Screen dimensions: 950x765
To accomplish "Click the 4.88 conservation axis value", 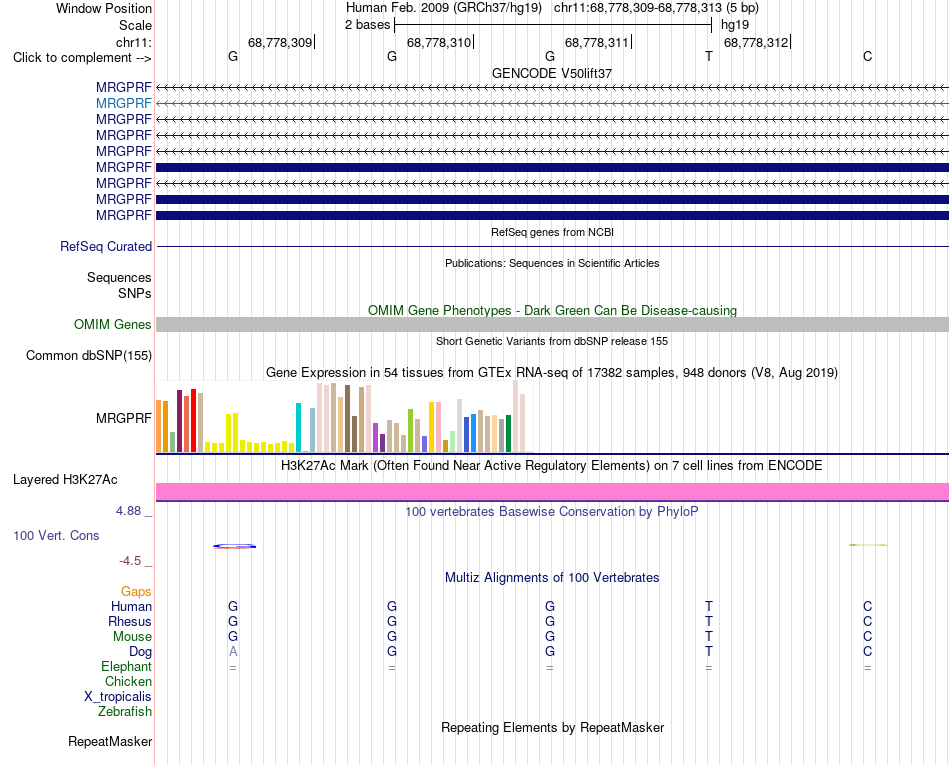I will point(128,511).
